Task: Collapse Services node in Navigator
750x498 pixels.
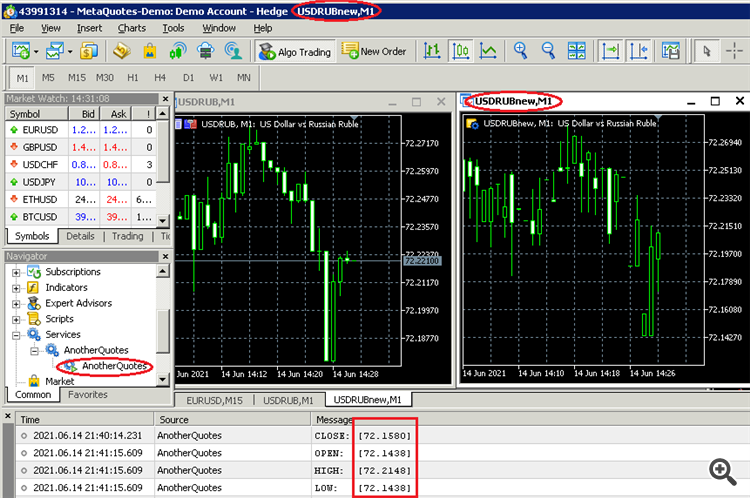Action: 16,335
